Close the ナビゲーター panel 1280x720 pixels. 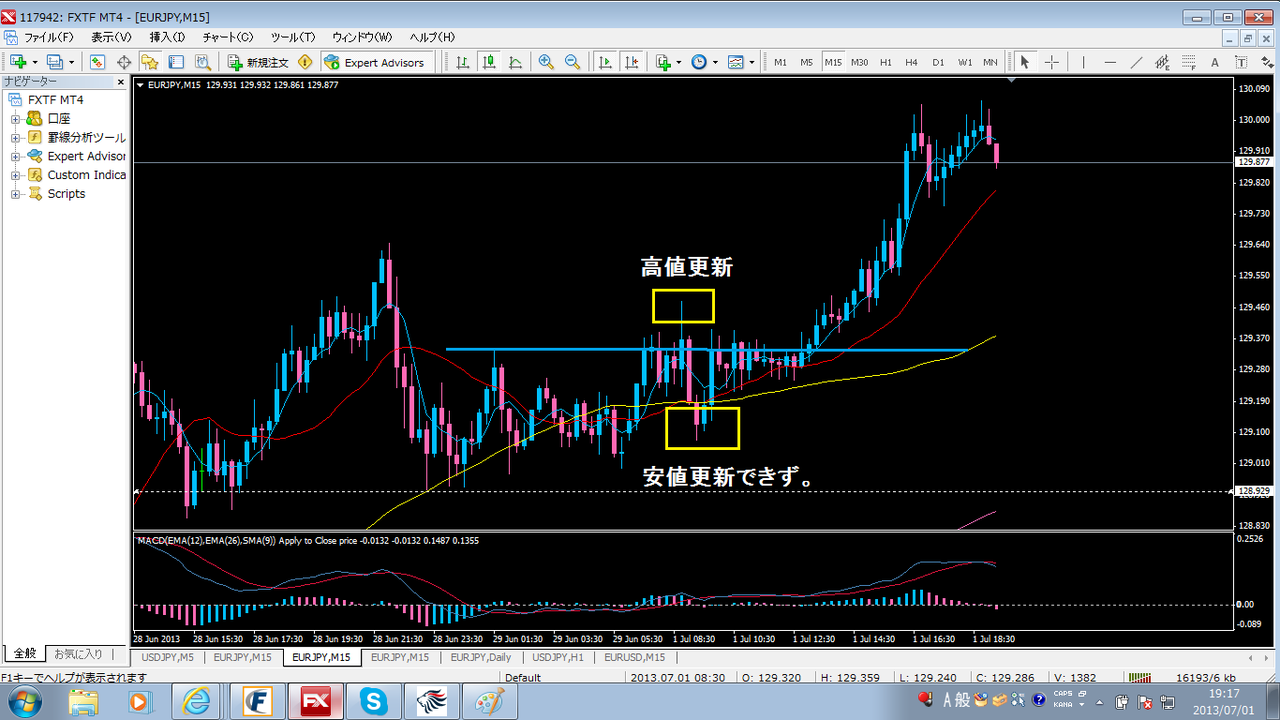121,82
